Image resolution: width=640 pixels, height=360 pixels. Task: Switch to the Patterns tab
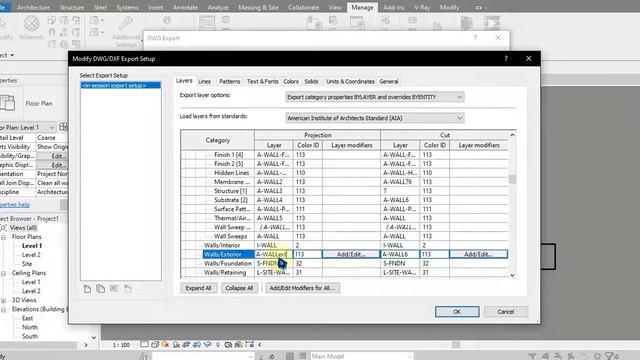pyautogui.click(x=229, y=81)
